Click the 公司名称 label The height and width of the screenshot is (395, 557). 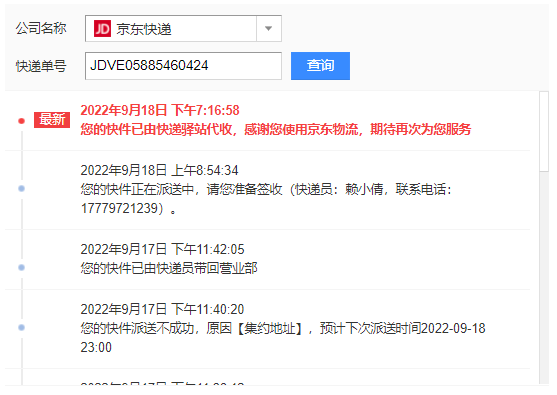pyautogui.click(x=41, y=28)
